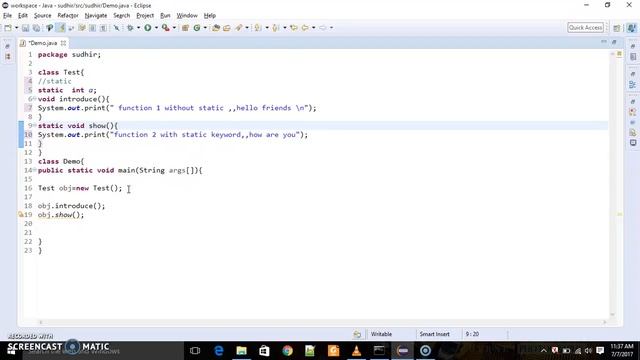Open the Window menu
640x360 pixels.
point(187,16)
